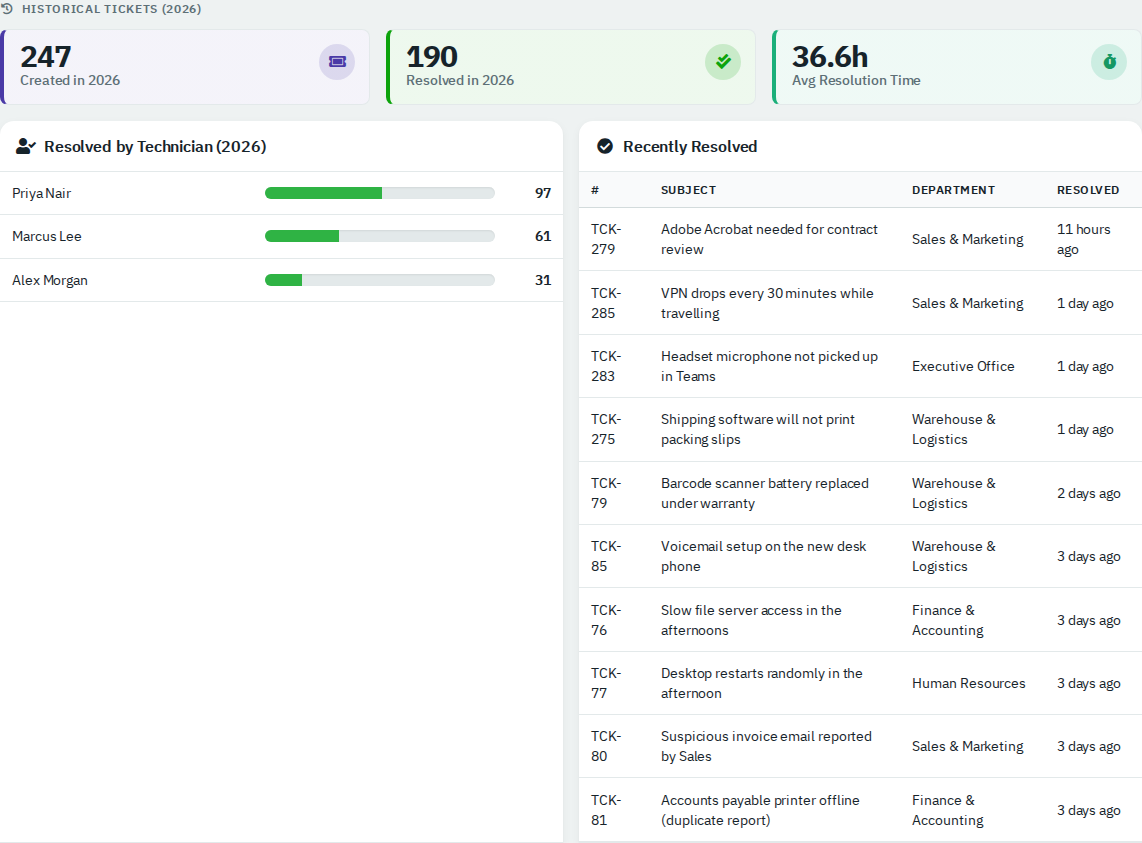Click the 'Recently Resolved' panel title

pyautogui.click(x=690, y=146)
